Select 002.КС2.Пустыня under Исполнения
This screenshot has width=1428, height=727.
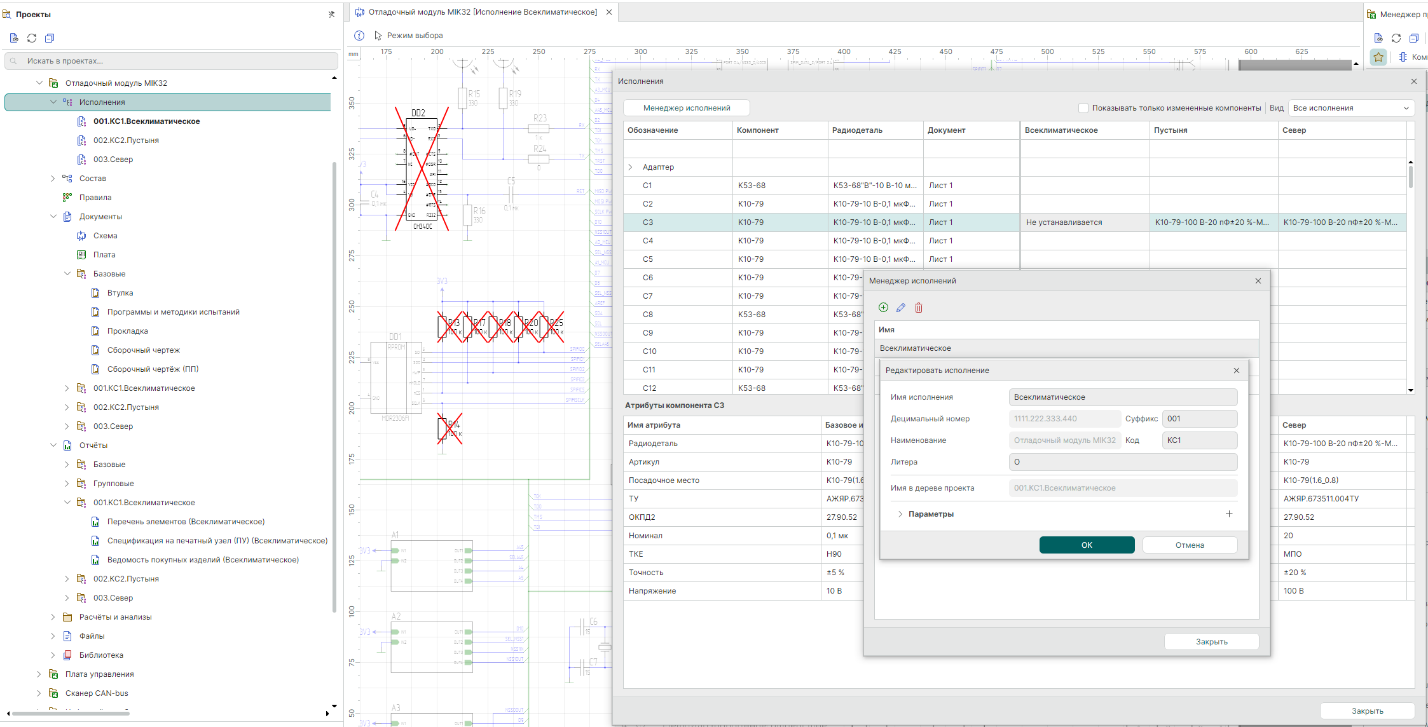(126, 140)
